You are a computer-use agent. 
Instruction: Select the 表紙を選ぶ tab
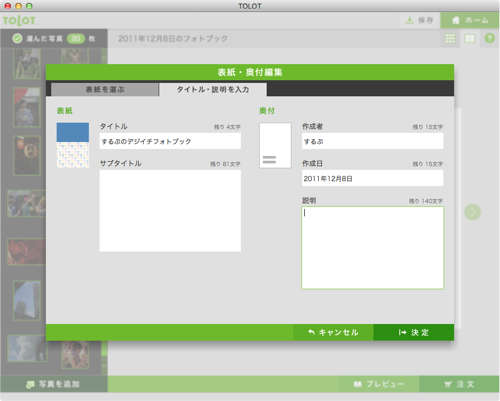[105, 89]
